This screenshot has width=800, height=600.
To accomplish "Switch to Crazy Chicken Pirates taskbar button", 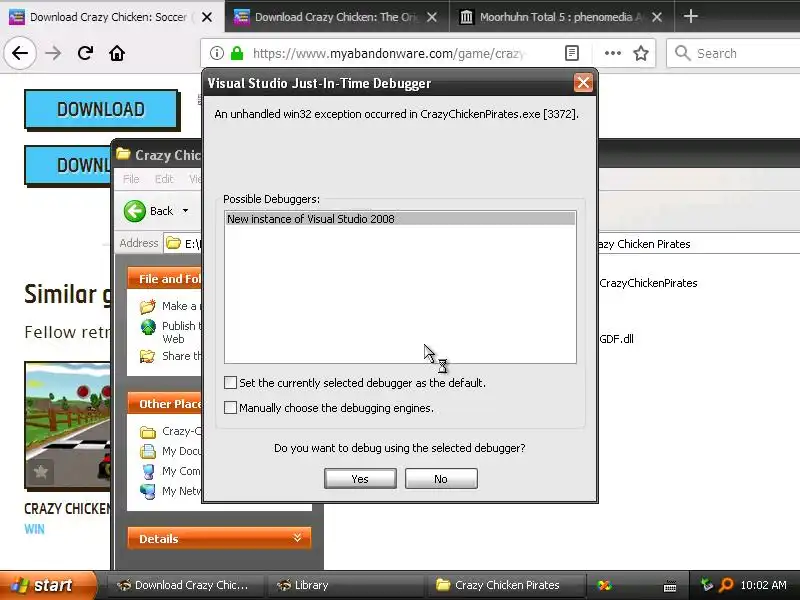I will click(x=506, y=585).
